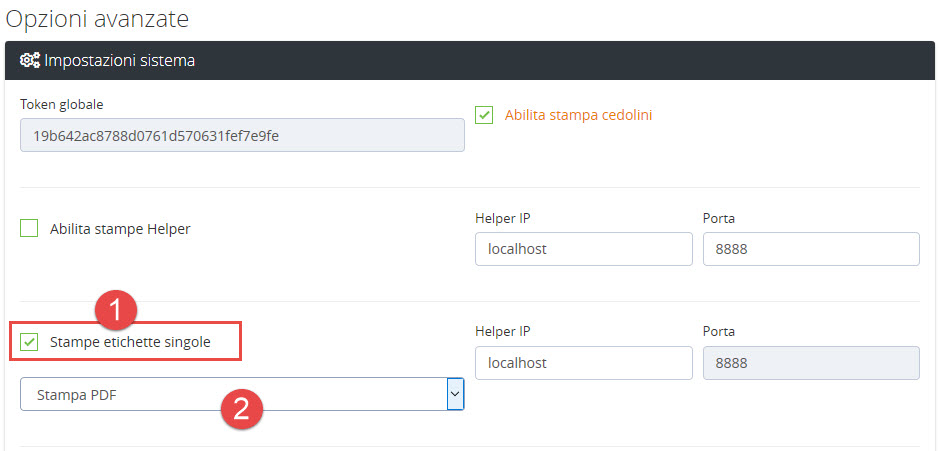Enable the Abilita stampe Helper checkbox
939x451 pixels.
point(29,229)
